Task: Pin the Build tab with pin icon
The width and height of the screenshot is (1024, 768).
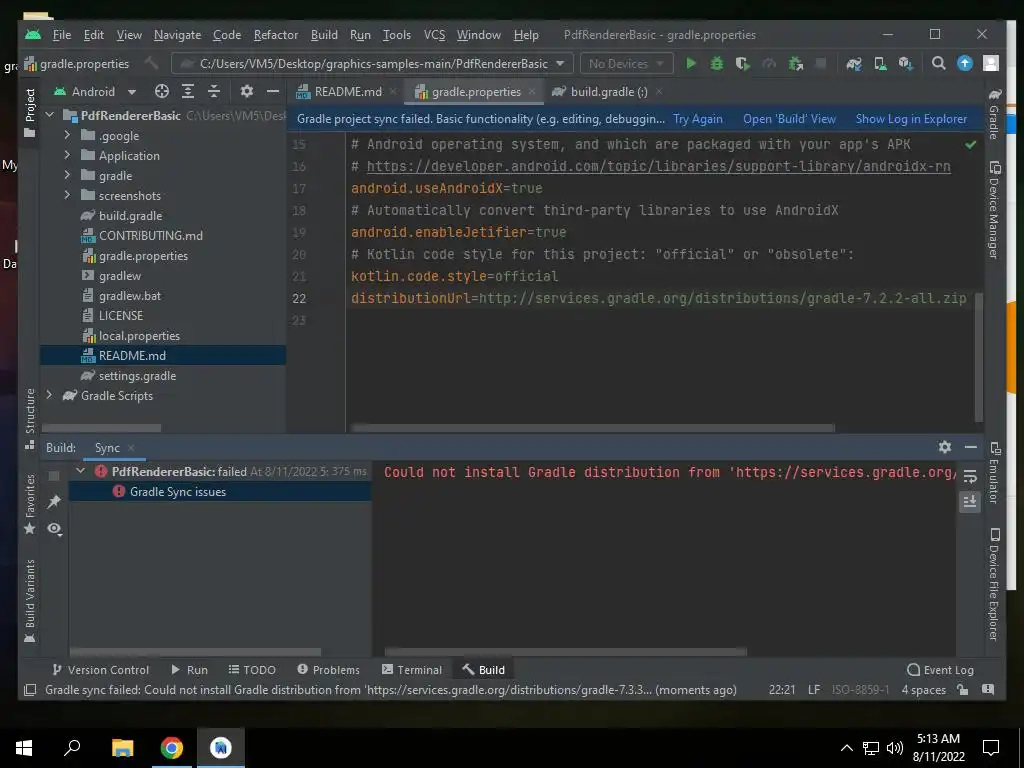Action: pyautogui.click(x=54, y=502)
